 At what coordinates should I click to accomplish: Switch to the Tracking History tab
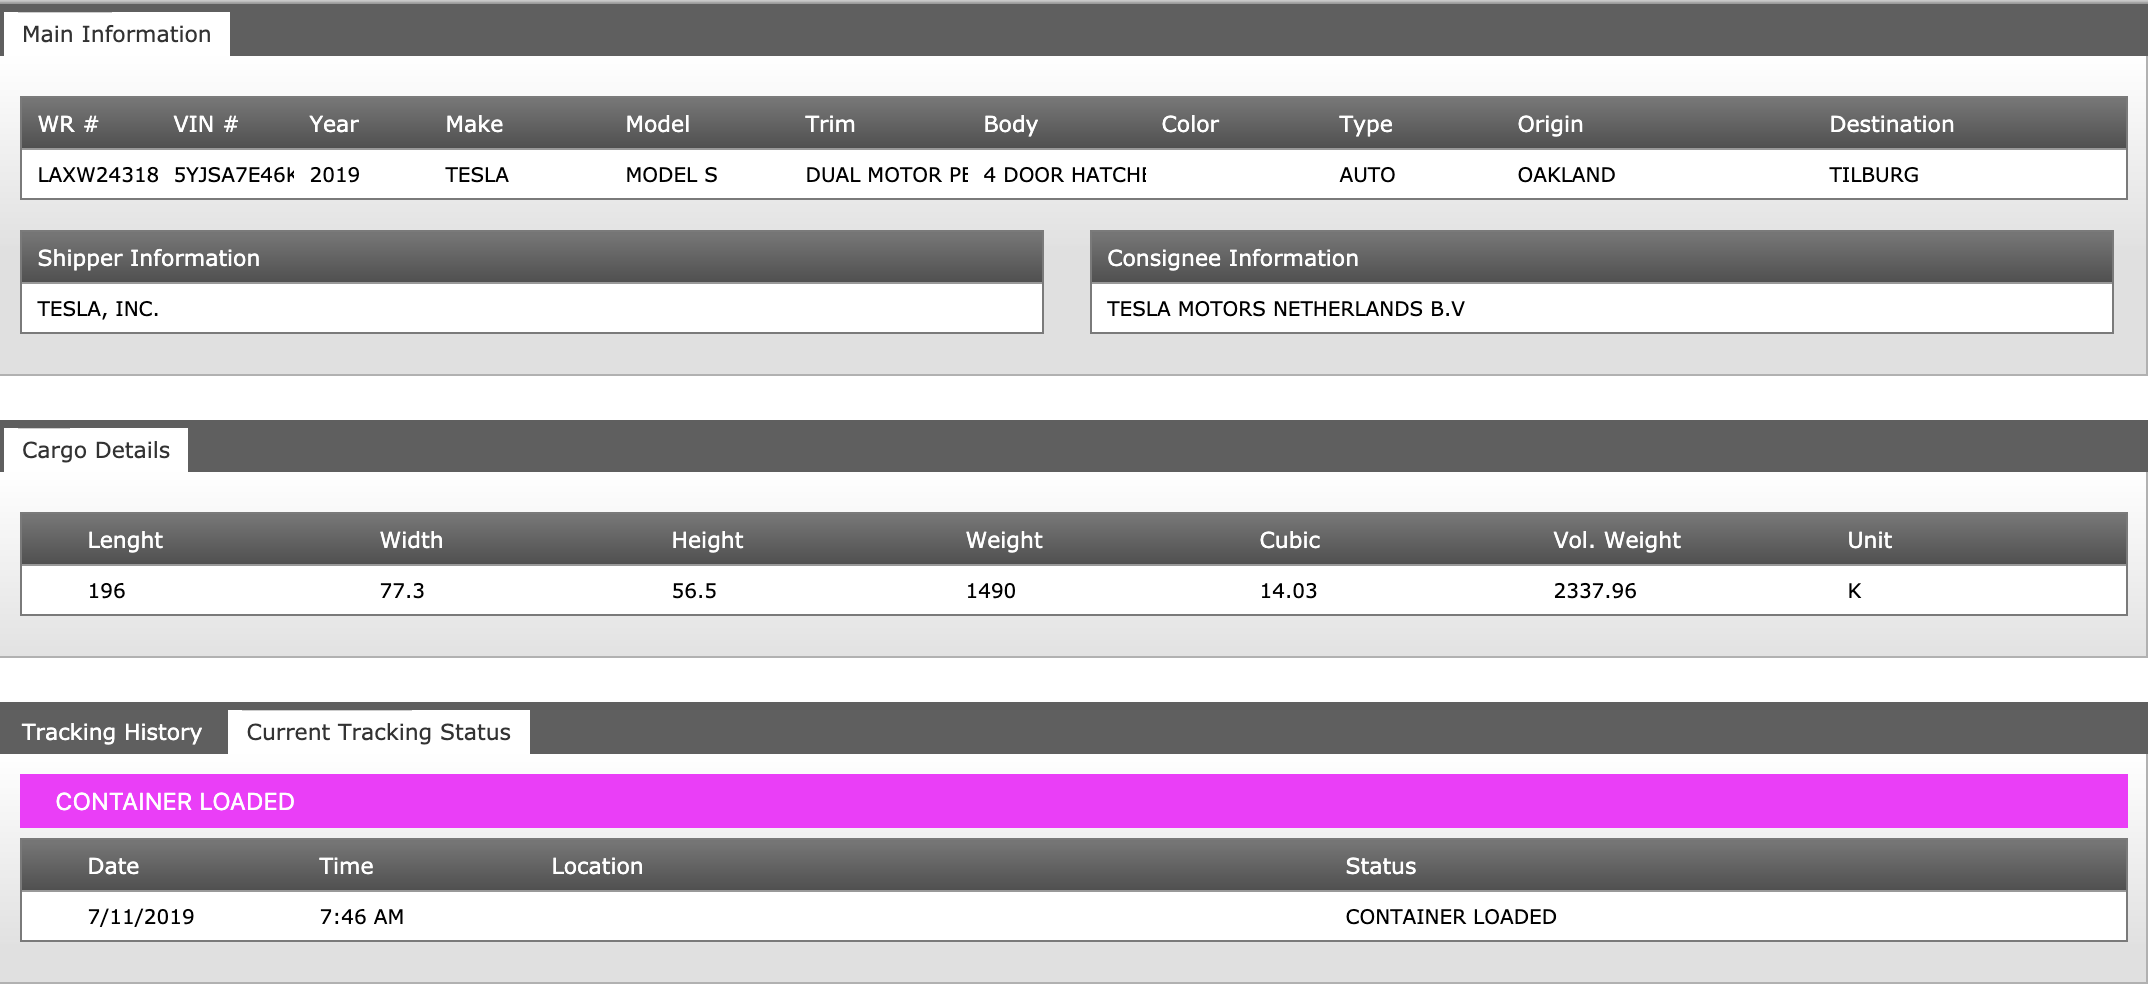[x=112, y=732]
